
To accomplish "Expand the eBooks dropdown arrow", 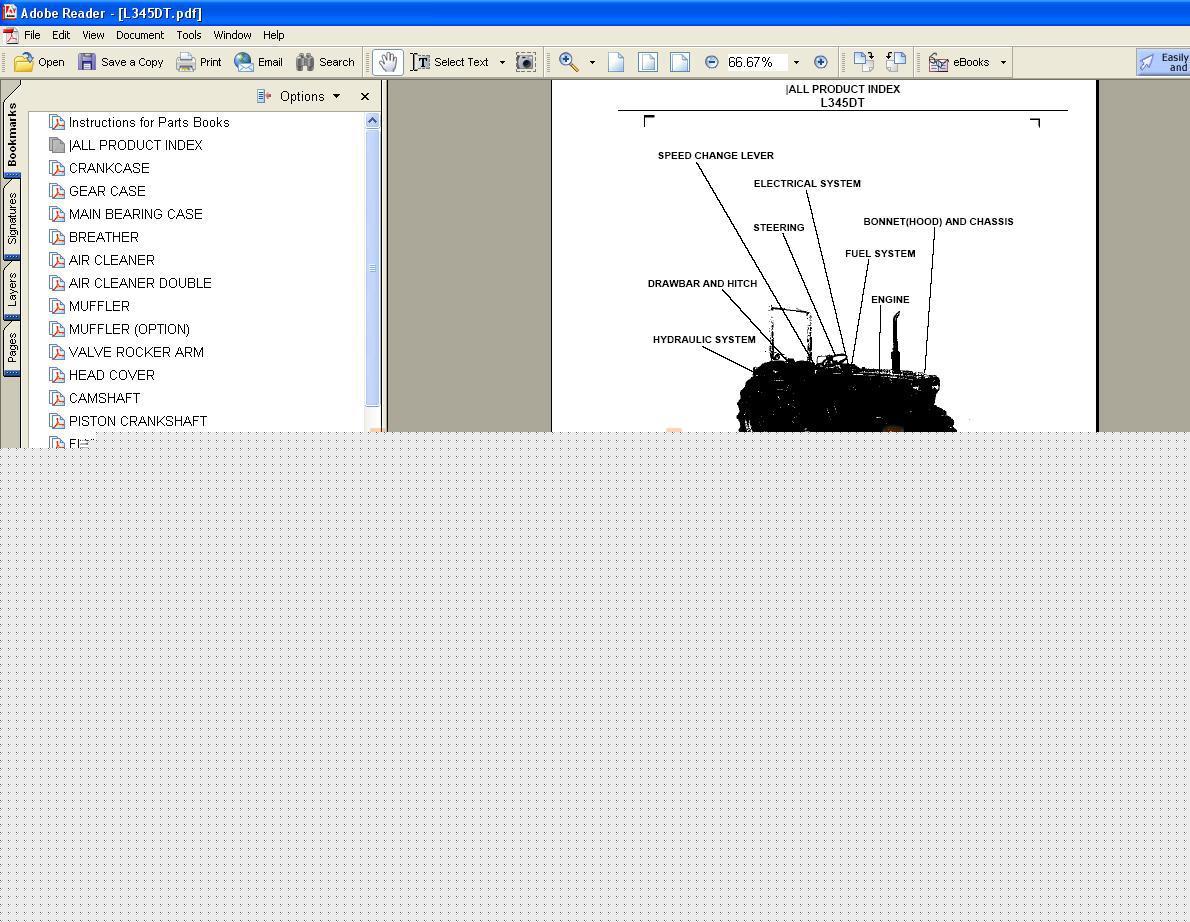I will point(1003,62).
